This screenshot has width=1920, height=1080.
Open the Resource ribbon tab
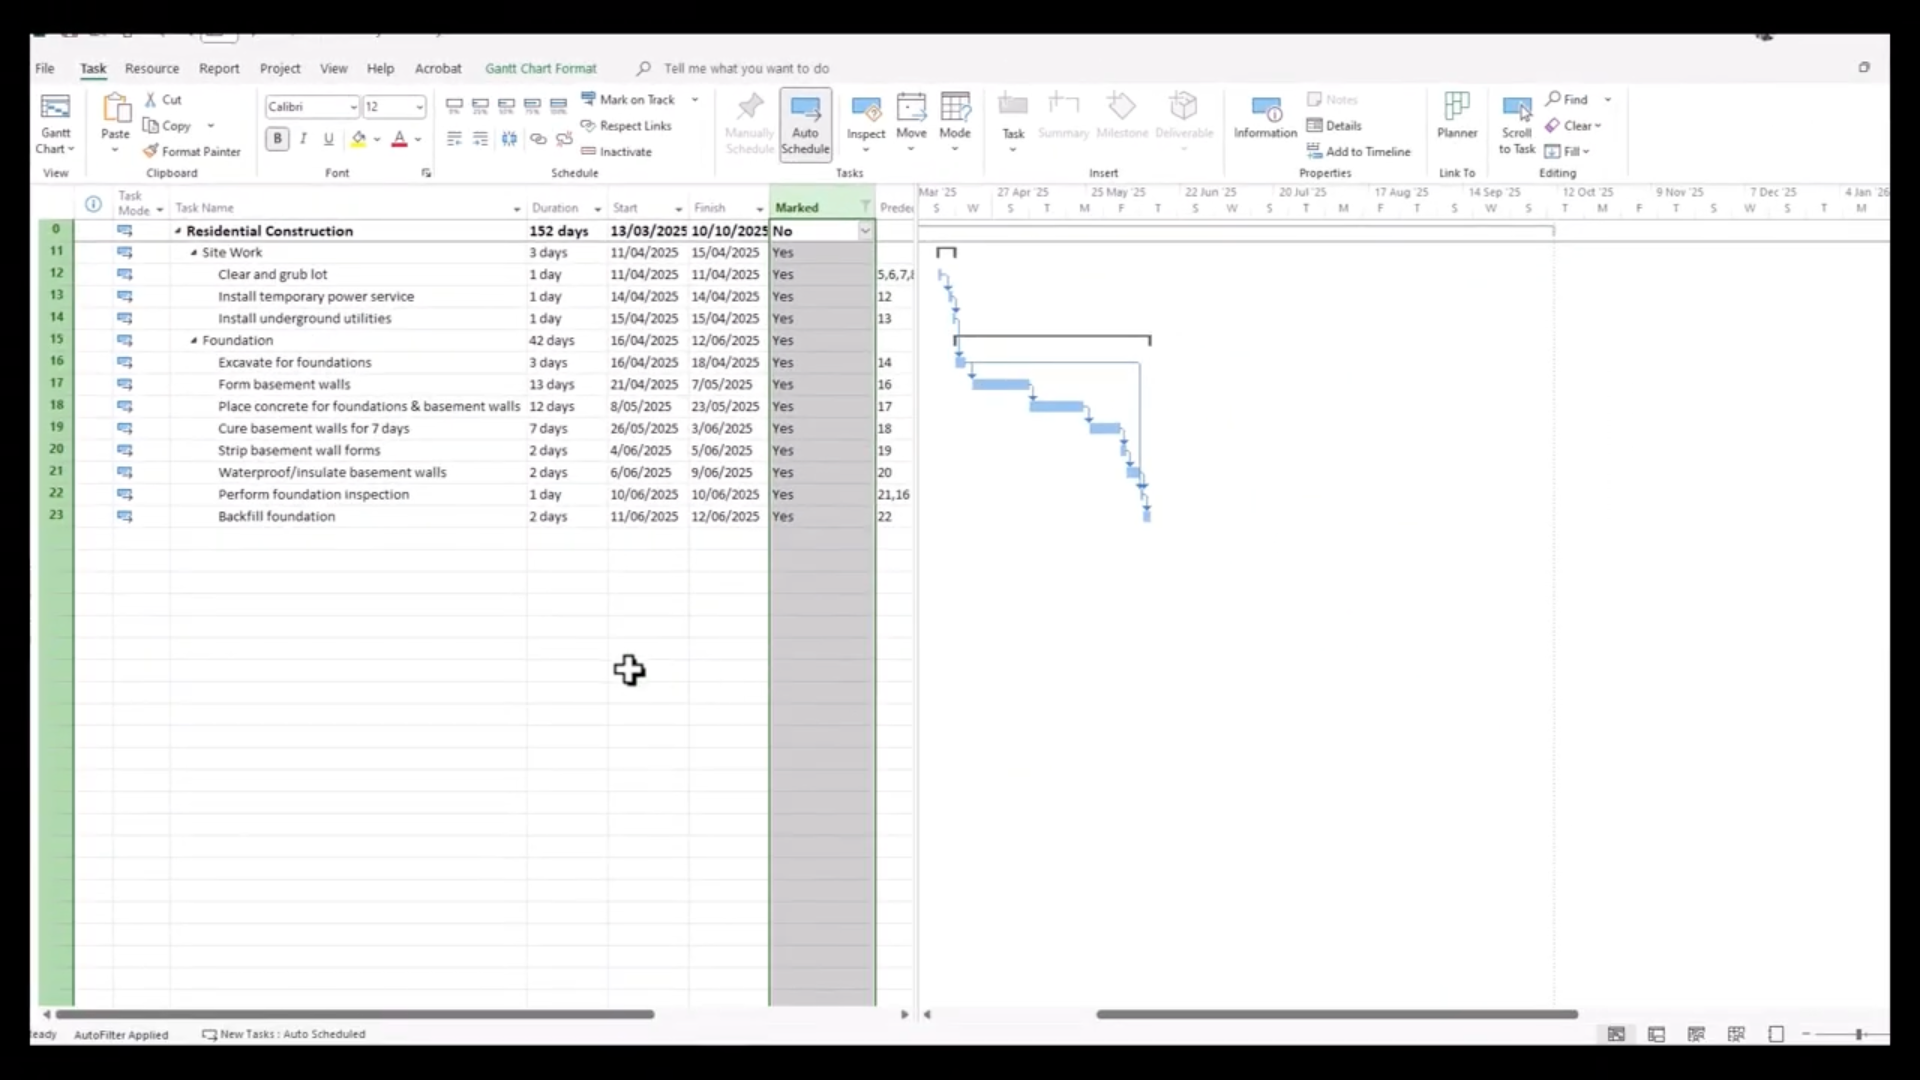point(152,69)
